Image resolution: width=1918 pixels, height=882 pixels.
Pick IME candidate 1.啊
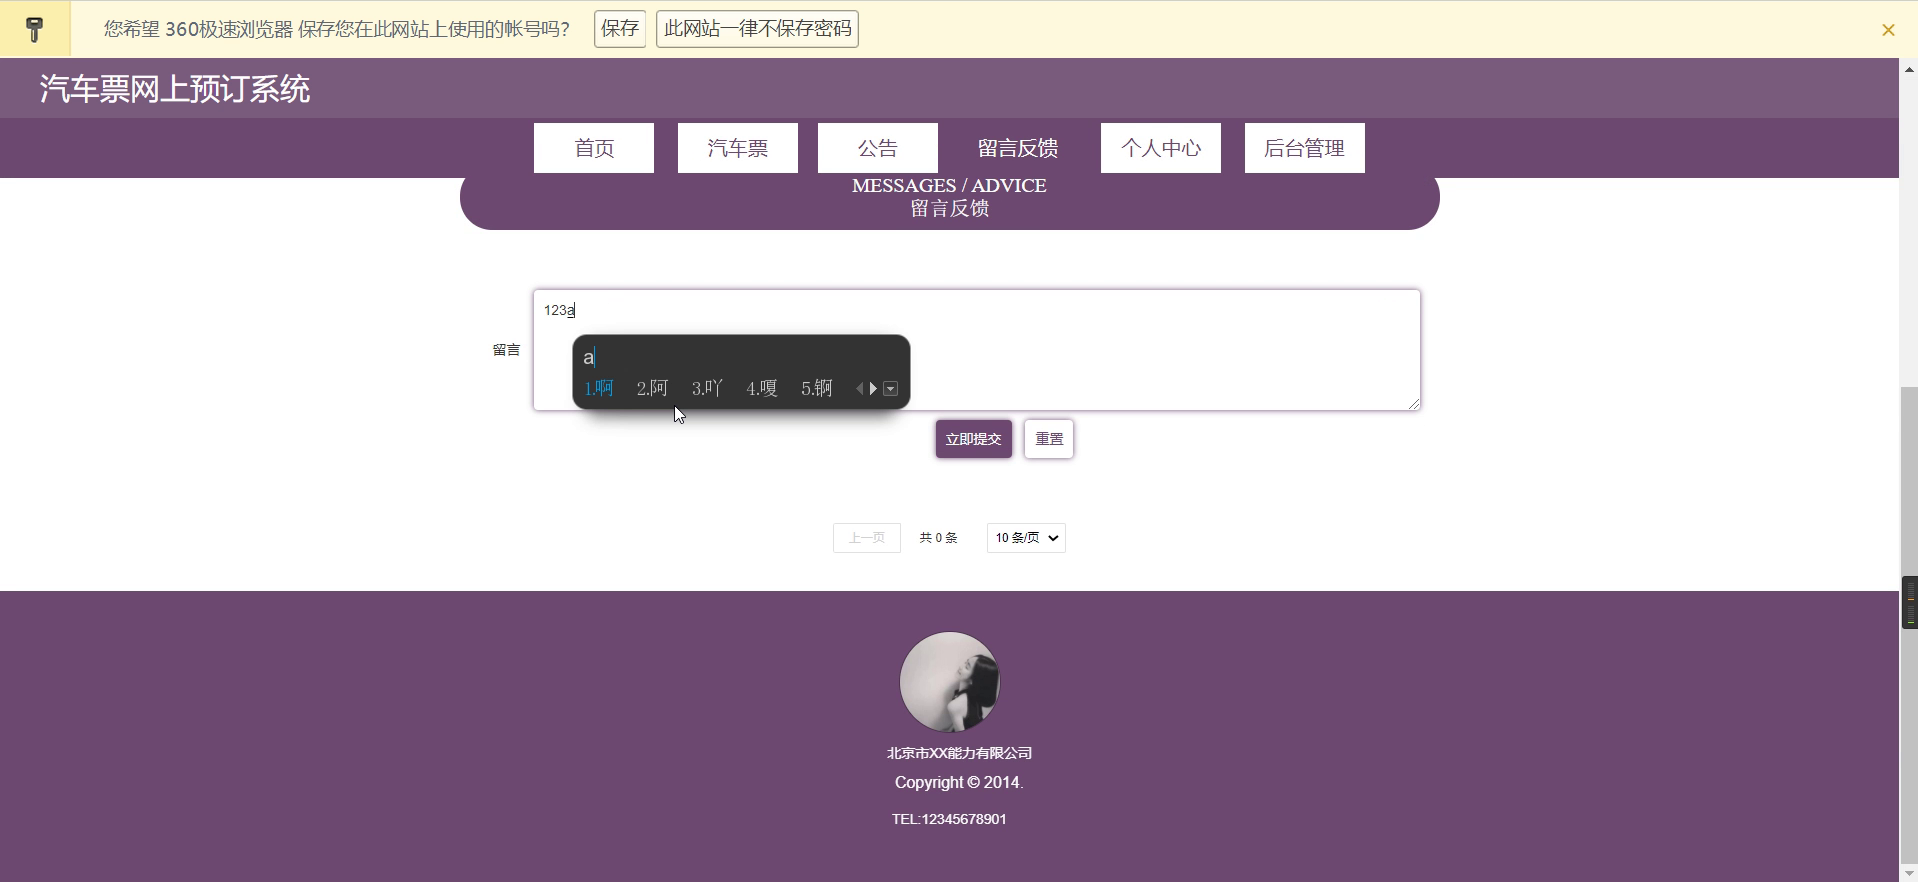[x=599, y=388]
